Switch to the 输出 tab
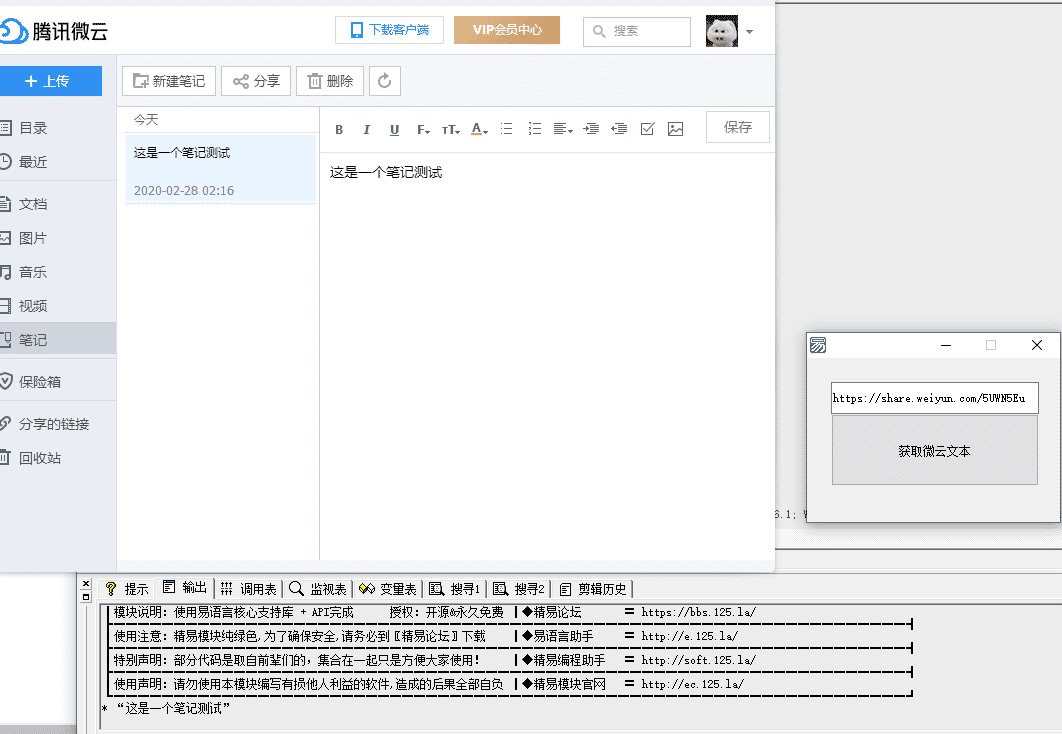Viewport: 1062px width, 734px height. 185,588
